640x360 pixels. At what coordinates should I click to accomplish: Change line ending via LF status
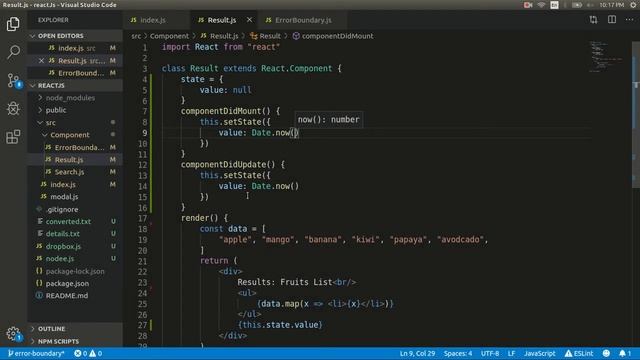tap(511, 353)
